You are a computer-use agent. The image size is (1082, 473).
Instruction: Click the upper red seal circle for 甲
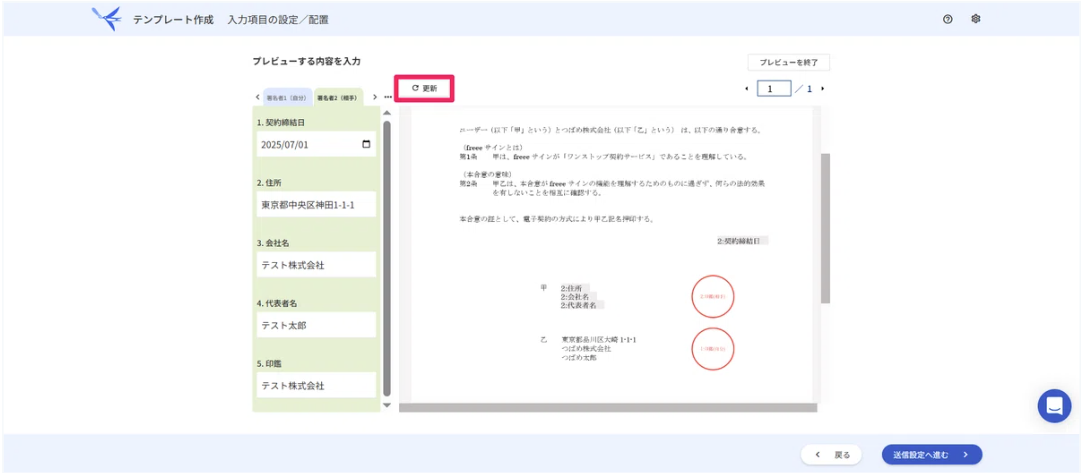pyautogui.click(x=713, y=297)
